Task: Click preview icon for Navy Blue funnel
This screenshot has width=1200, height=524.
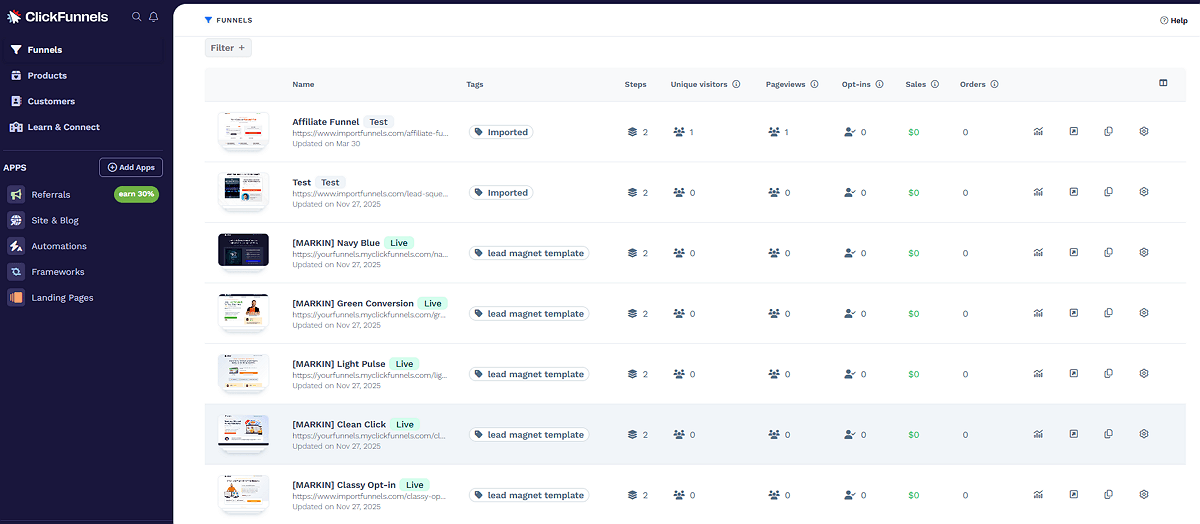Action: coord(1073,252)
